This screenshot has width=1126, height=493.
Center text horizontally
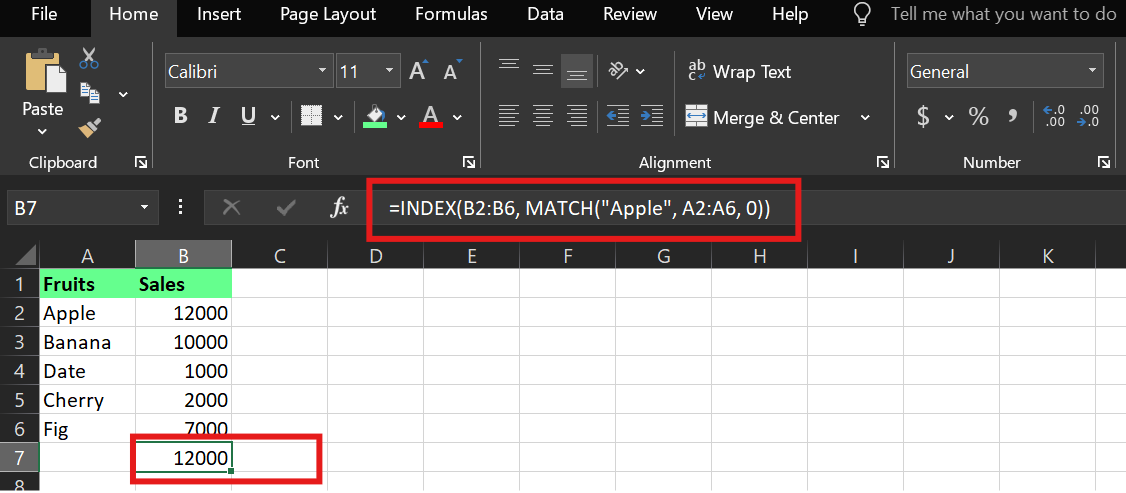pos(543,116)
